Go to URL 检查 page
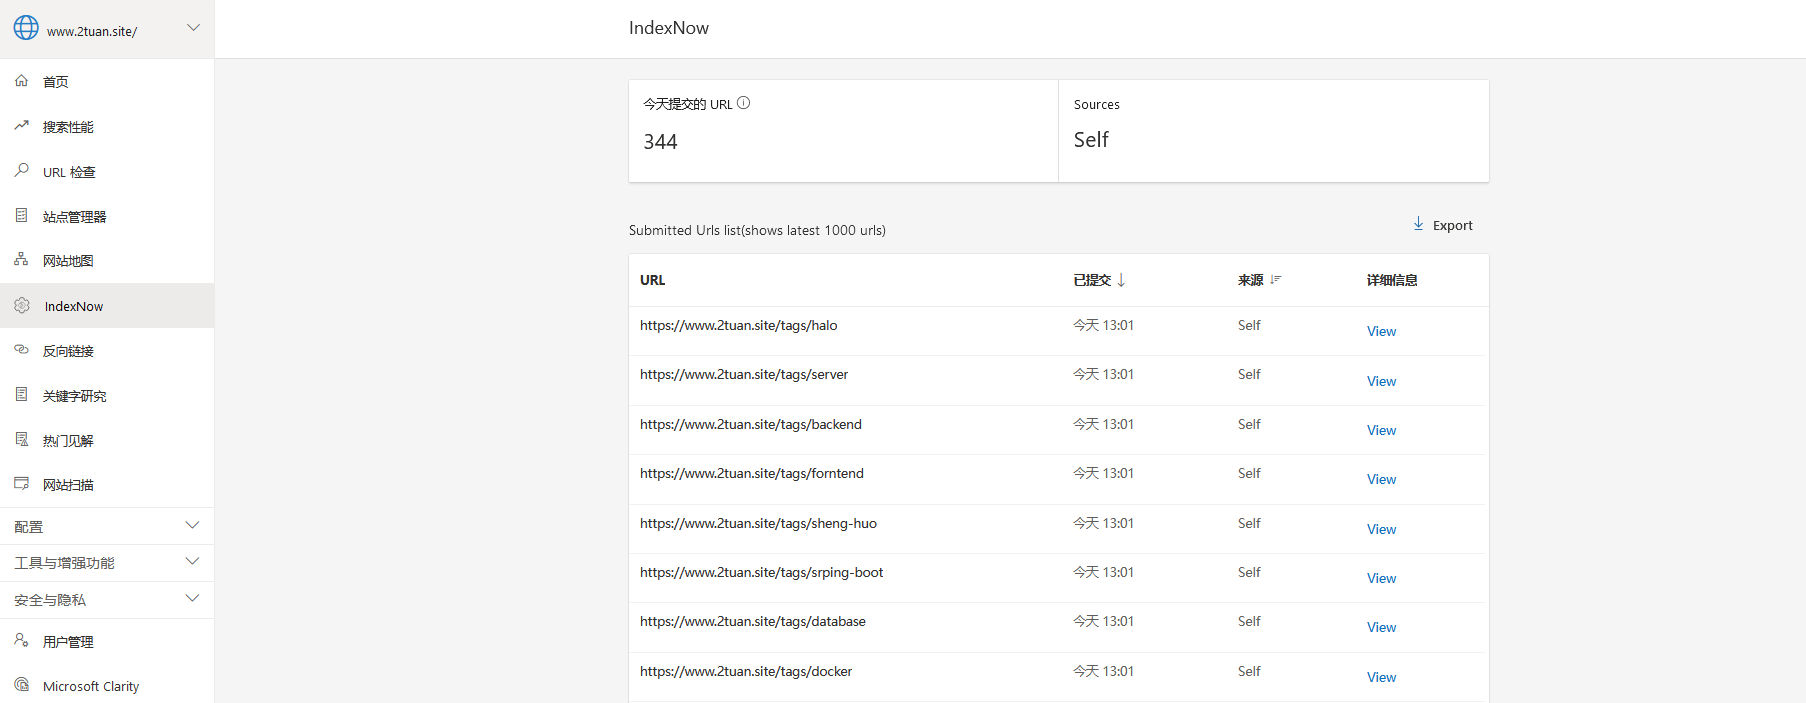1806x703 pixels. click(x=107, y=171)
